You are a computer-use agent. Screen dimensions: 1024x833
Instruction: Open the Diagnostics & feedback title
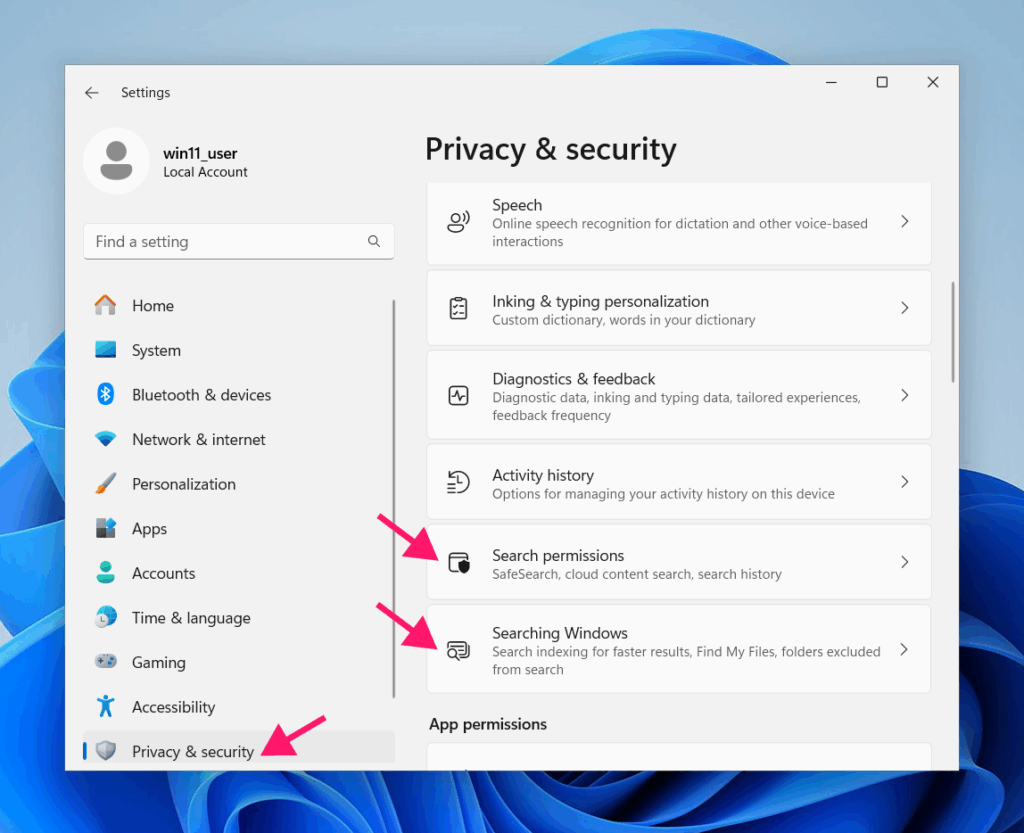tap(573, 379)
